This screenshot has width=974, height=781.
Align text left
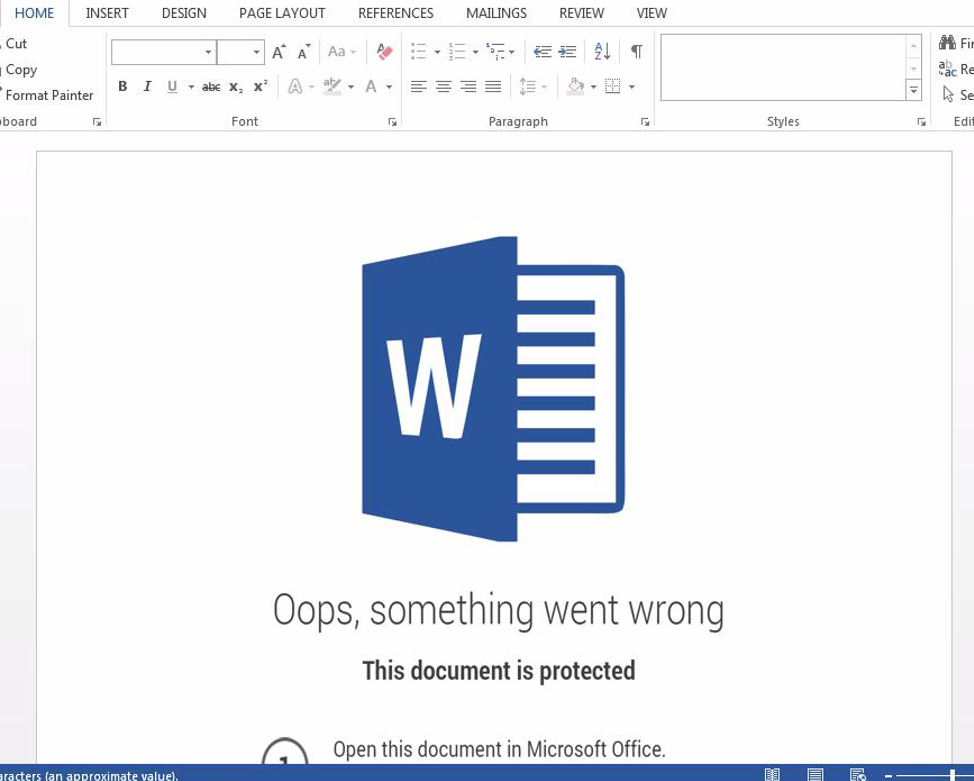pos(419,86)
